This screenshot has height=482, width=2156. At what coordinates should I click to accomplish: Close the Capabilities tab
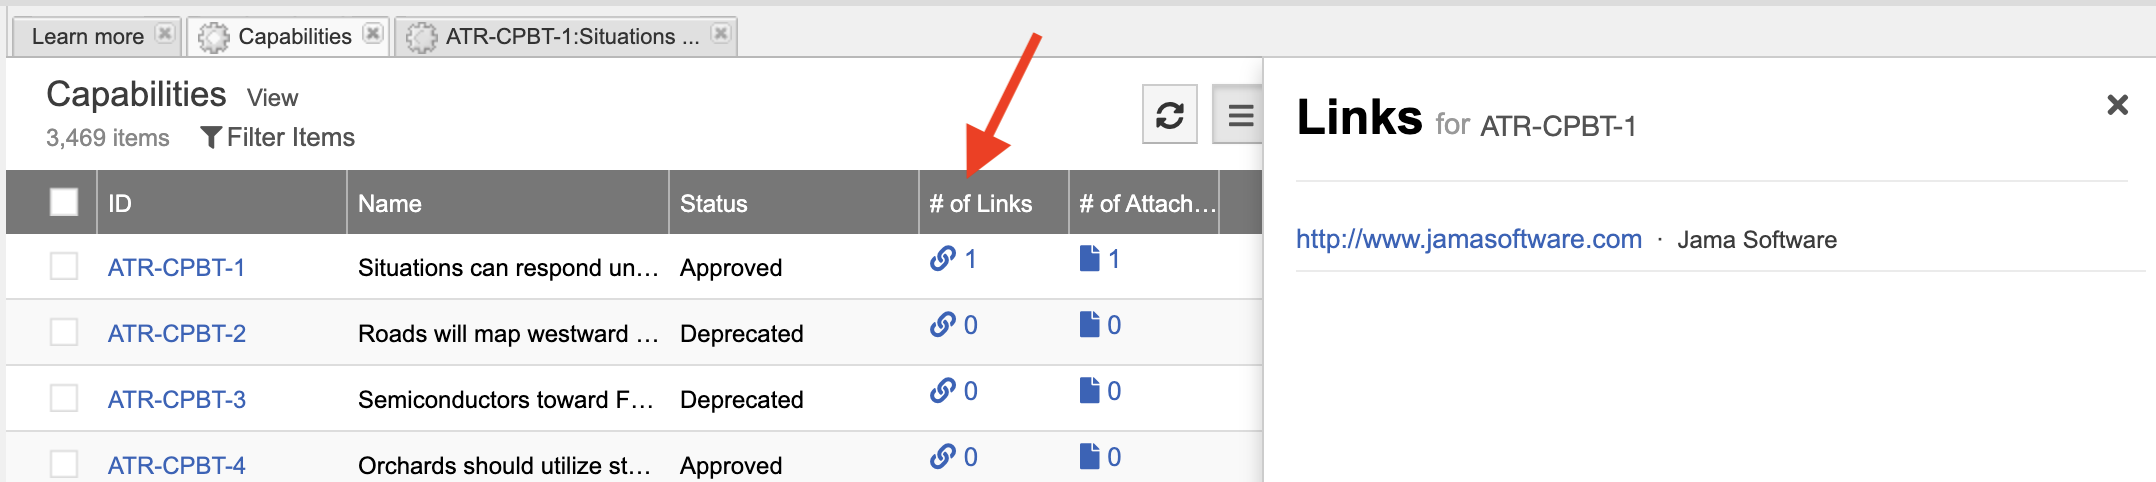(373, 34)
